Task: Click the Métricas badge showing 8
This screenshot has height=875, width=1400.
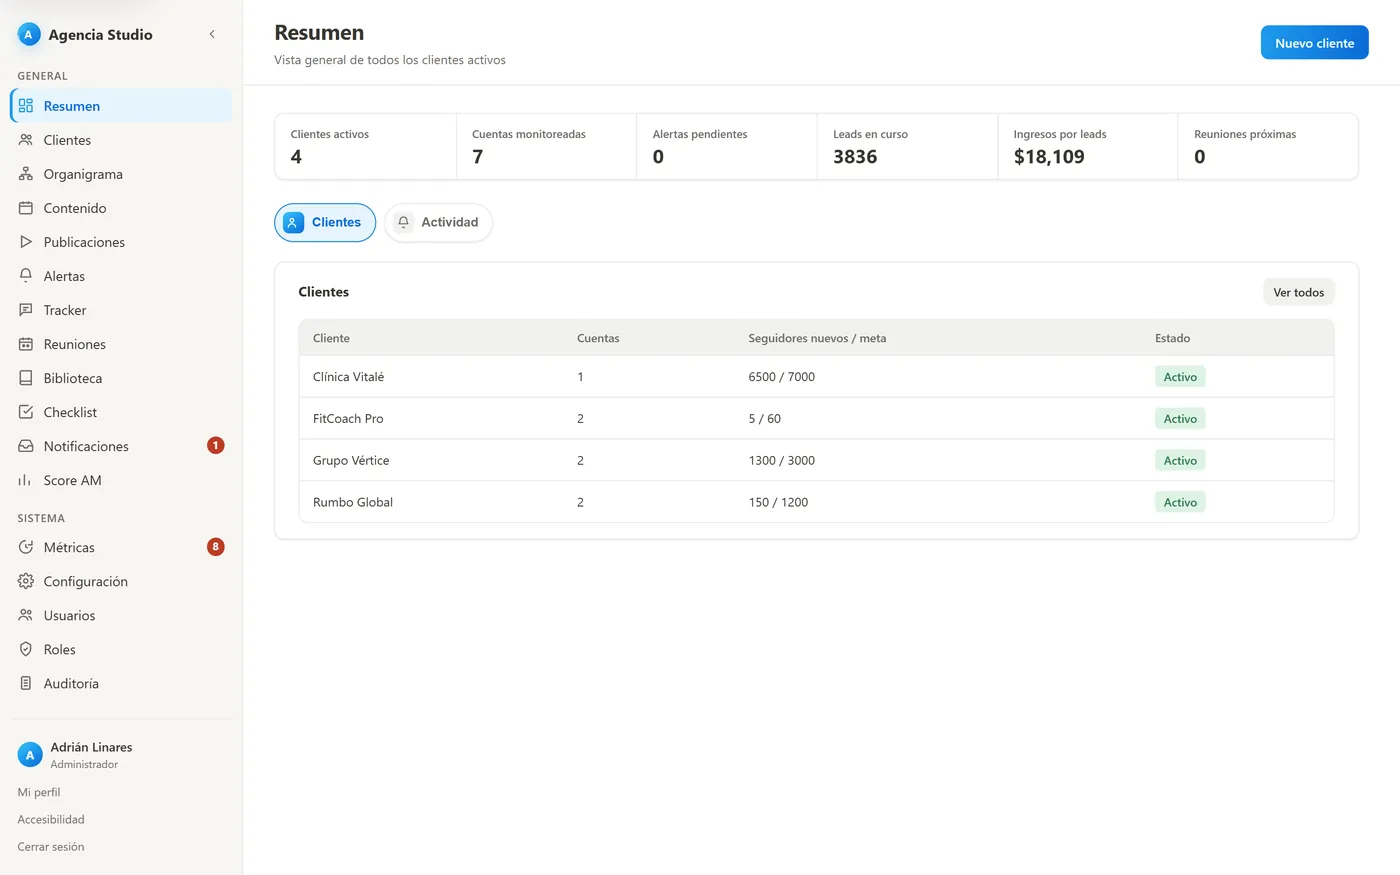Action: click(x=216, y=546)
